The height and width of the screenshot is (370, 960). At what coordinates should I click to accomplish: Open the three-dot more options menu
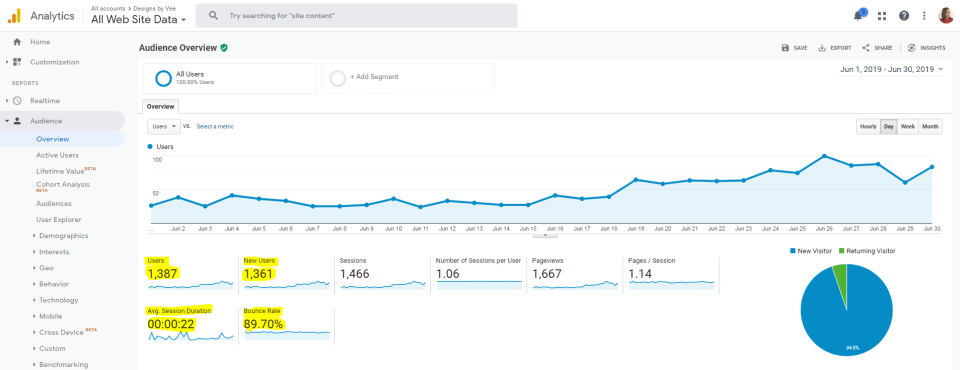[x=924, y=16]
